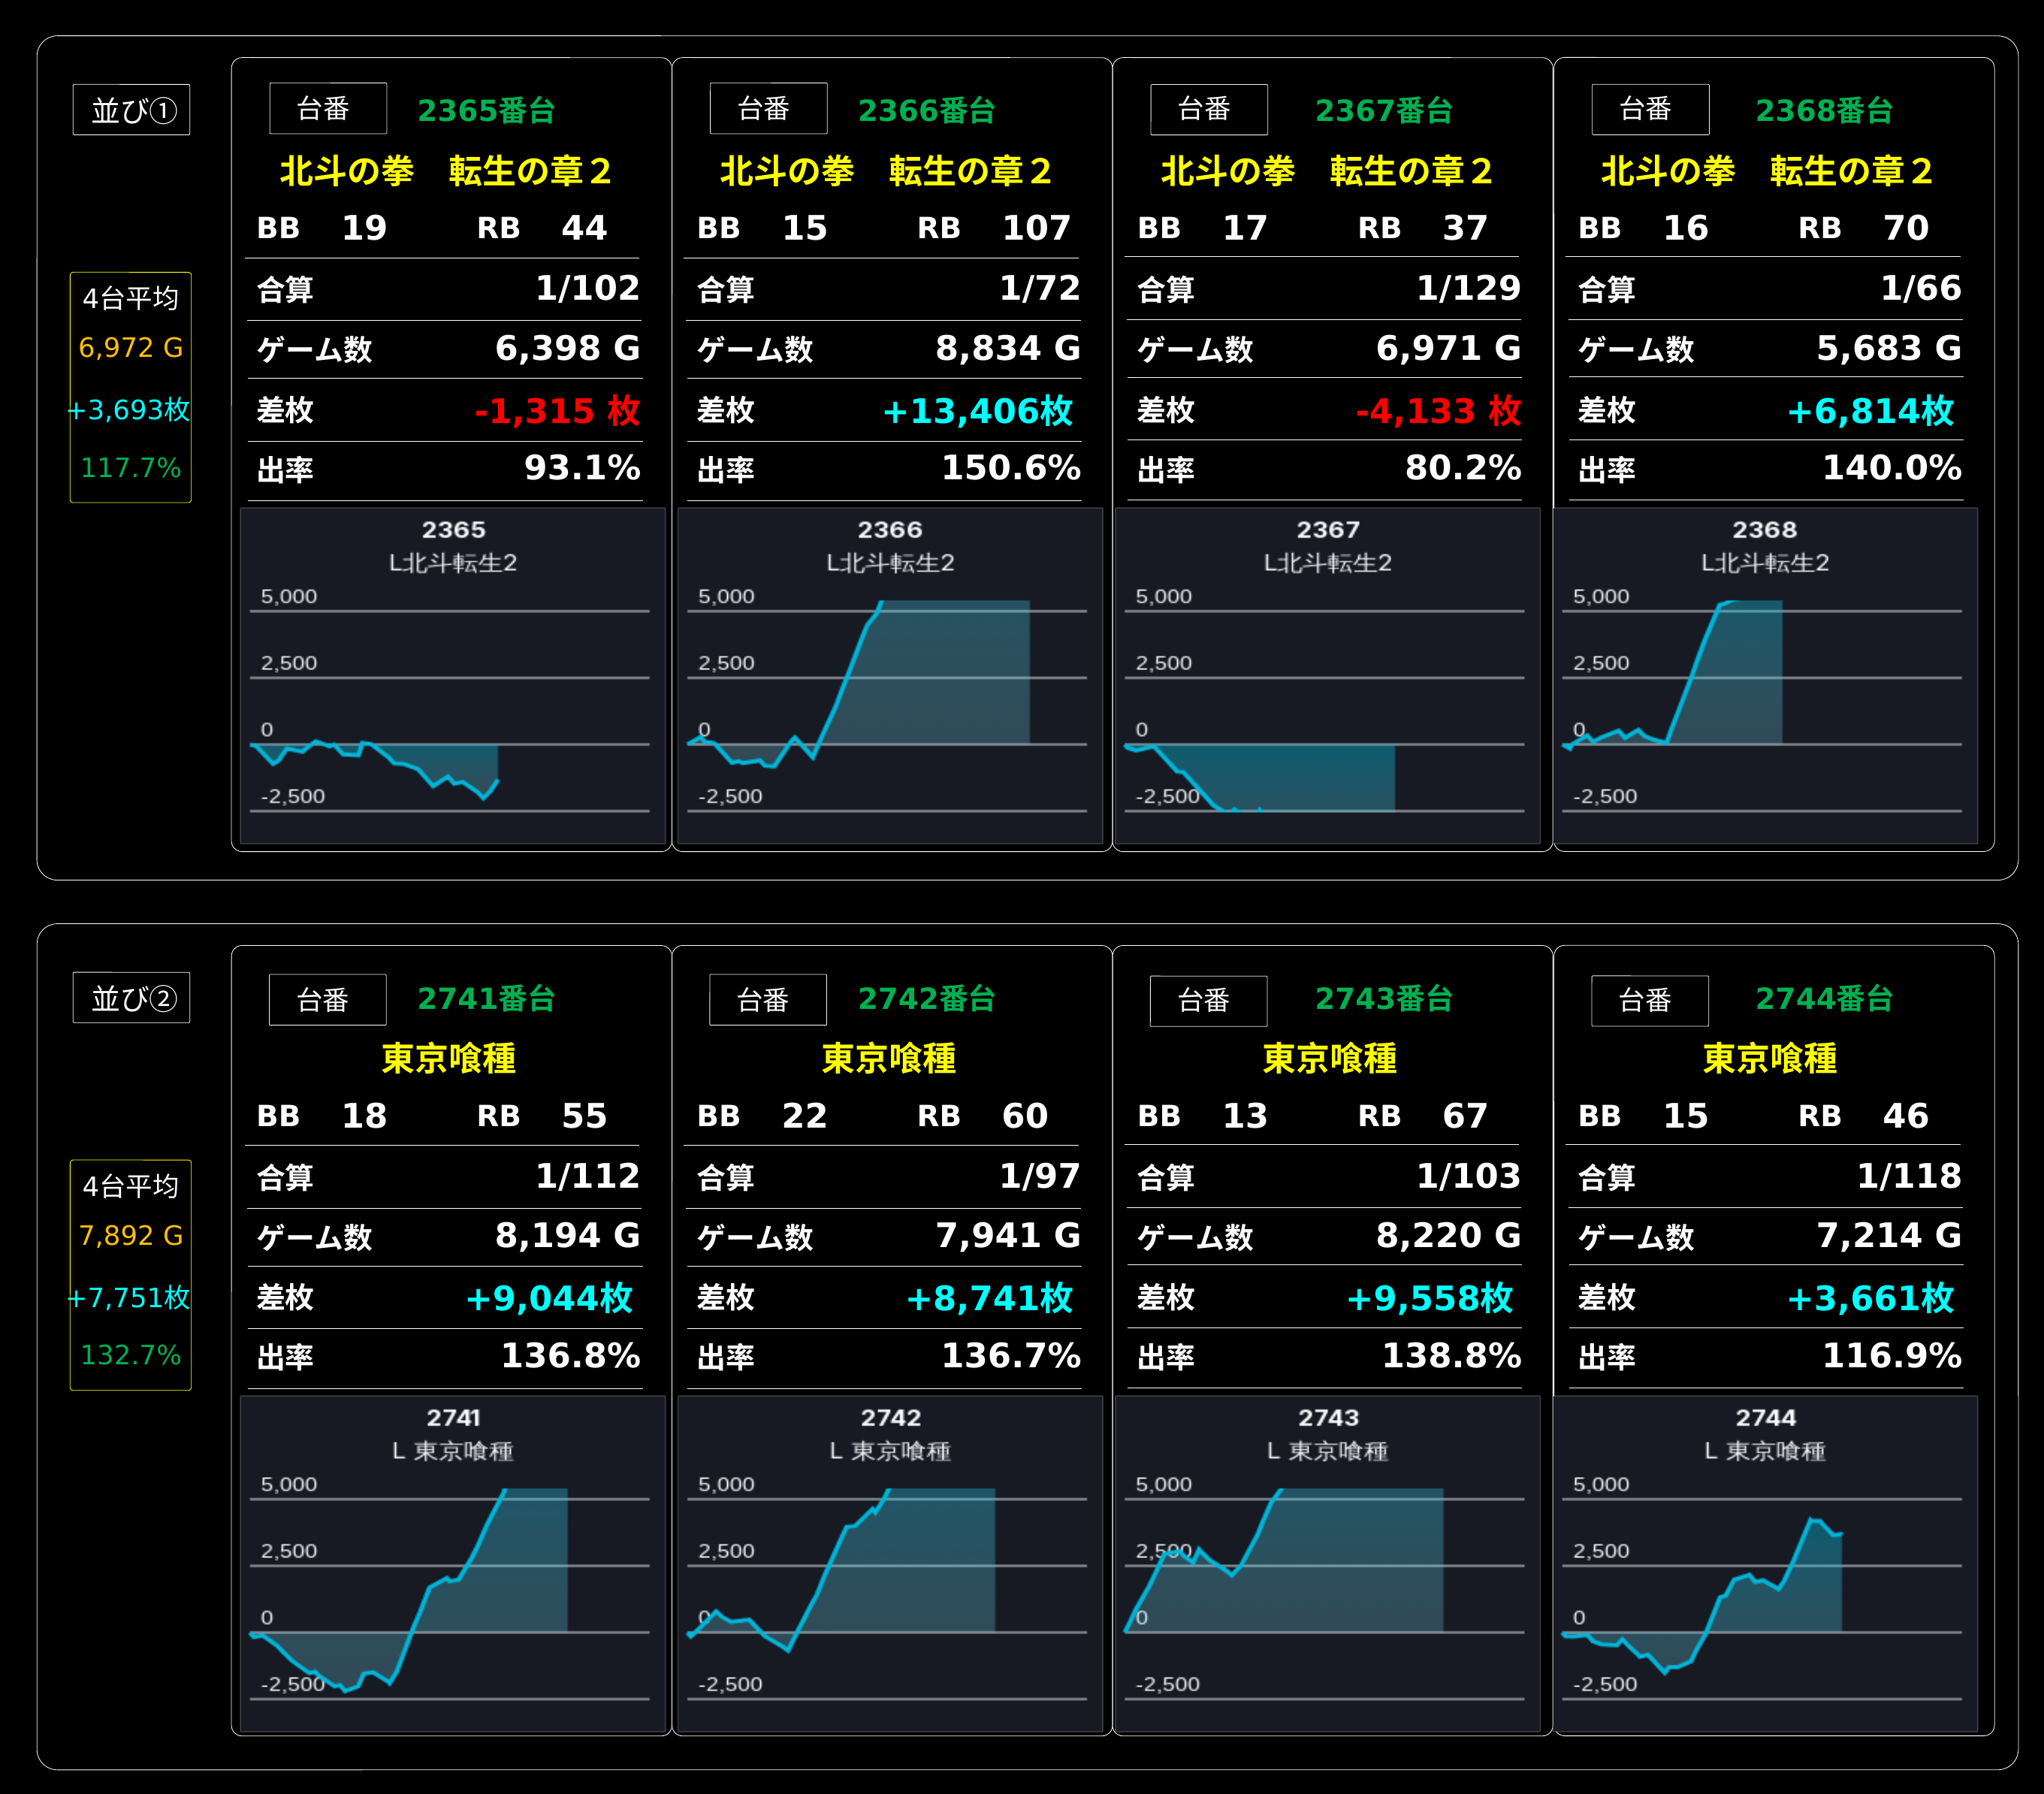Viewport: 2044px width, 1794px height.
Task: Click the 東京喰種 title above machine 2743's stats
Action: pos(1329,1058)
